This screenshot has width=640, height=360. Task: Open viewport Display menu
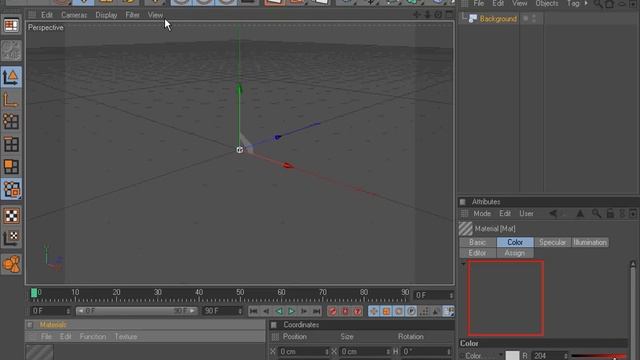pyautogui.click(x=106, y=15)
